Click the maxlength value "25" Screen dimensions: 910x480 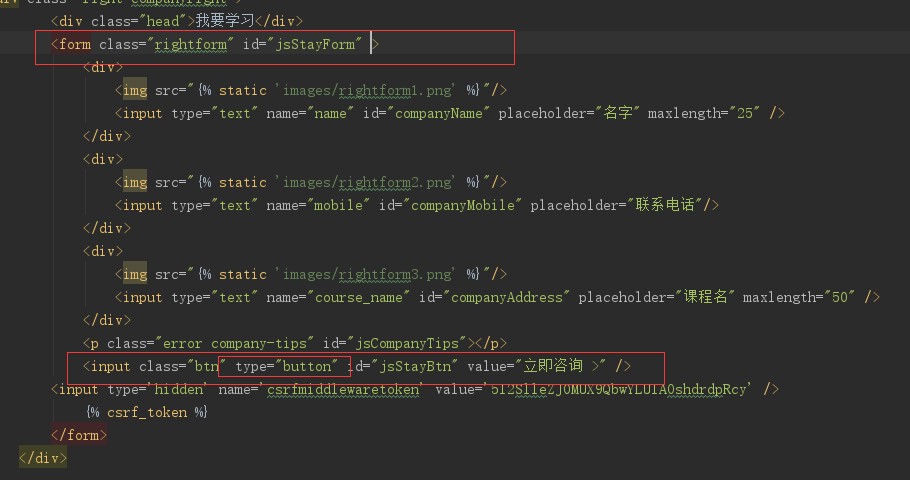(x=745, y=113)
